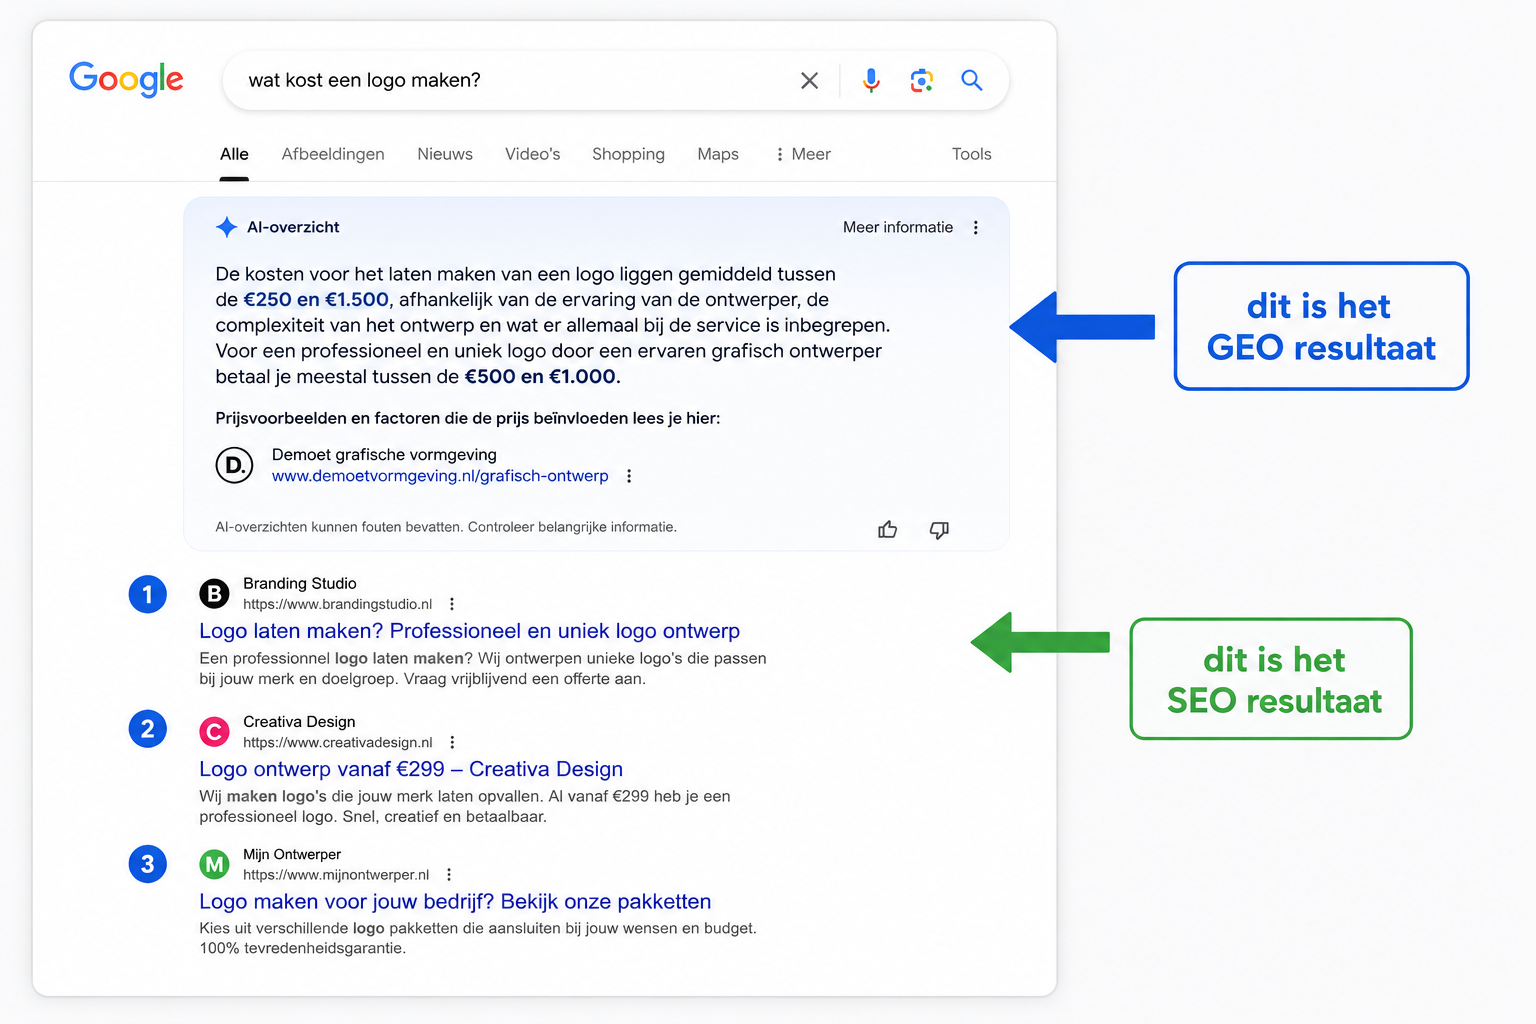
Task: Open www.demoetvormgeving.nl/grafisch-ontwerp link
Action: tap(440, 476)
